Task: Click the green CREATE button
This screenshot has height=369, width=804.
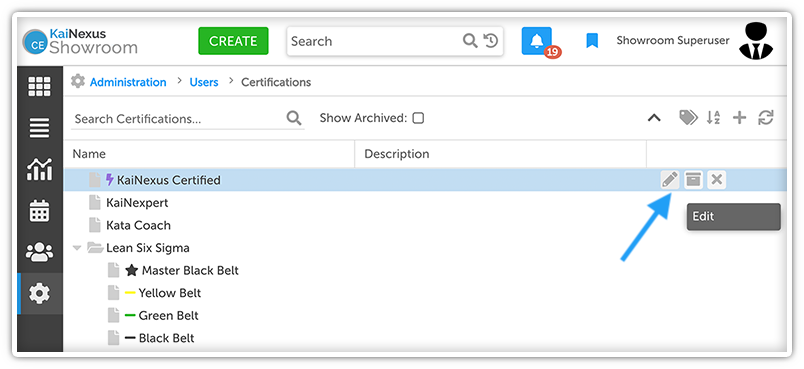Action: (x=233, y=41)
